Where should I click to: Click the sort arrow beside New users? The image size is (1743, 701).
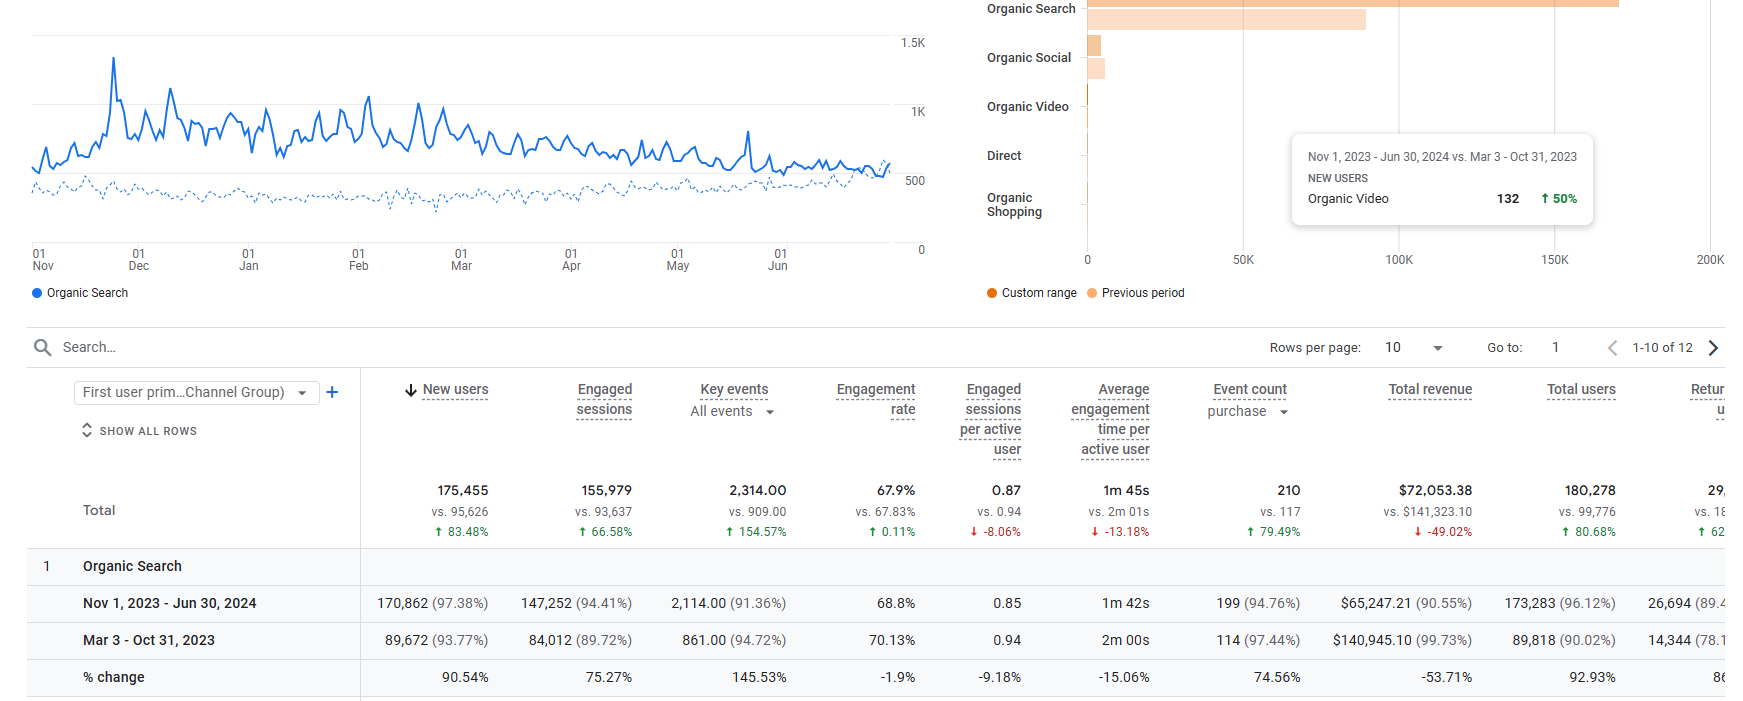410,390
